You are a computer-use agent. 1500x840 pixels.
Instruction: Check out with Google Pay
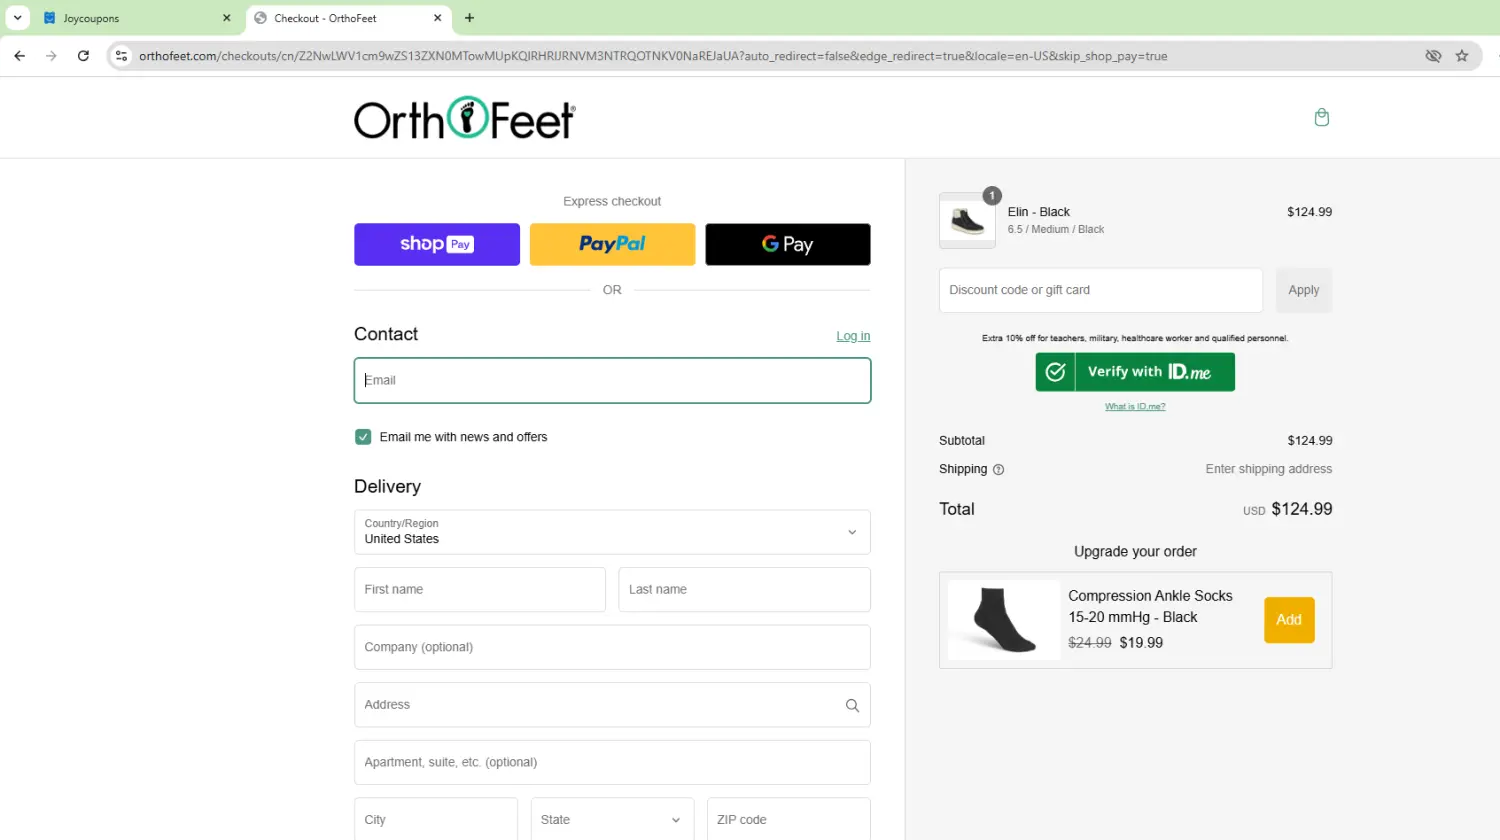[788, 244]
